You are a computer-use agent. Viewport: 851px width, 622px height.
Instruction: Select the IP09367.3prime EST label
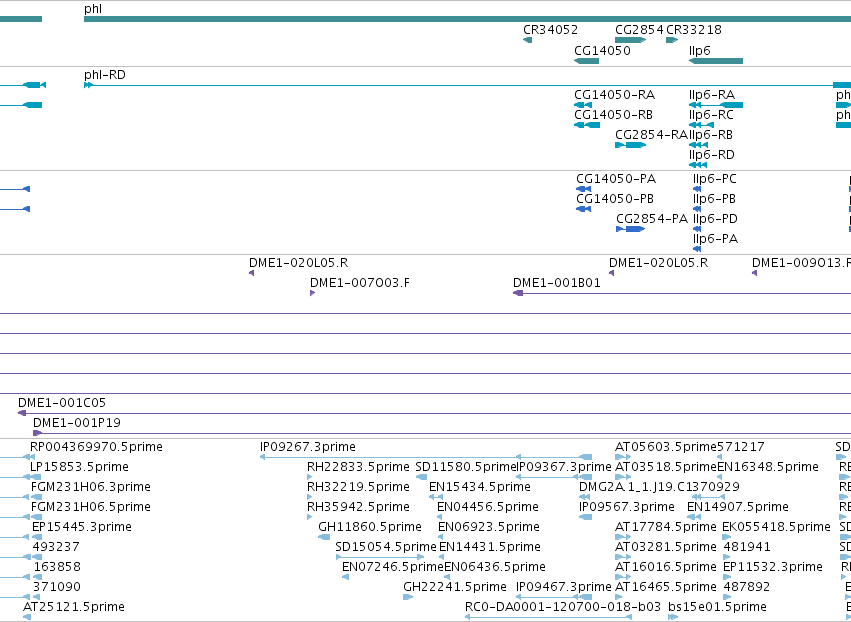[x=563, y=467]
